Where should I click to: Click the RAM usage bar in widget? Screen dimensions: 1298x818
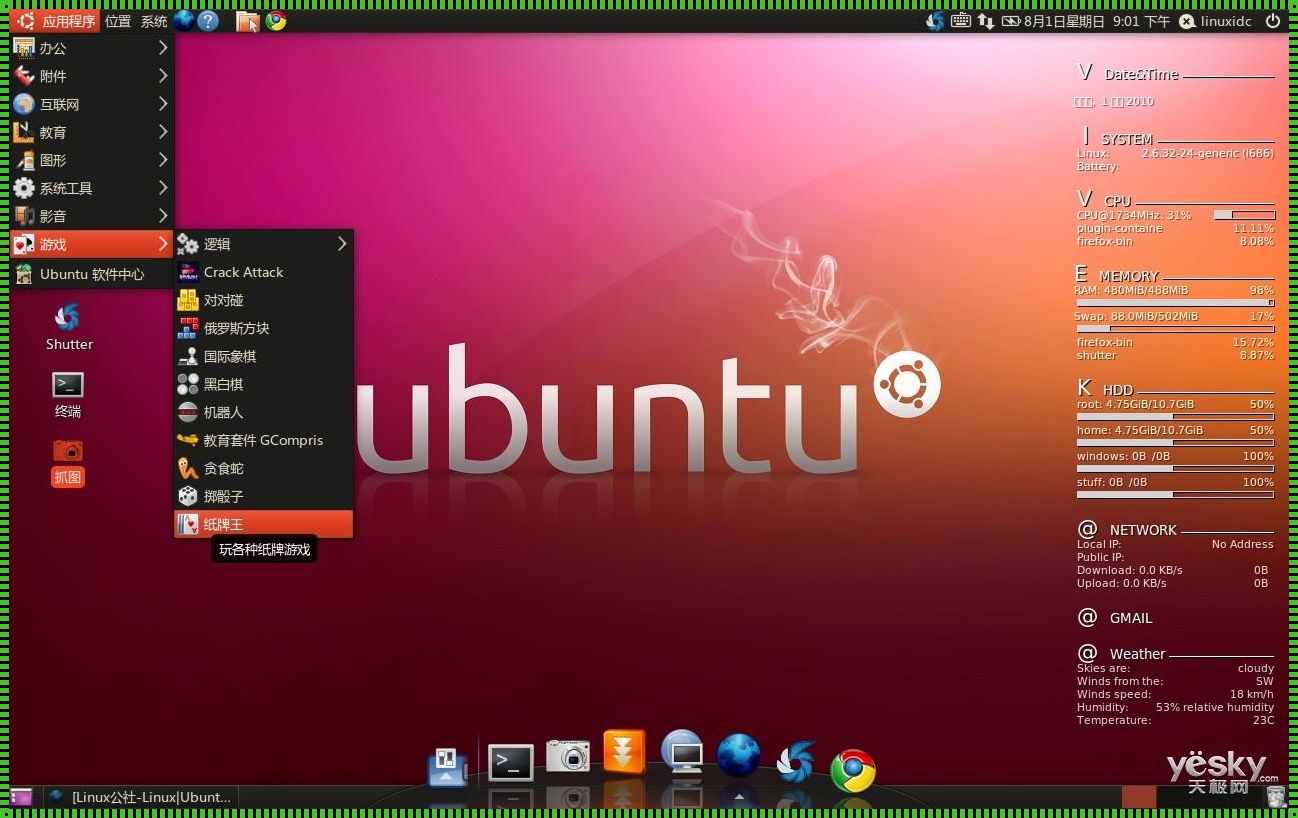[1175, 302]
